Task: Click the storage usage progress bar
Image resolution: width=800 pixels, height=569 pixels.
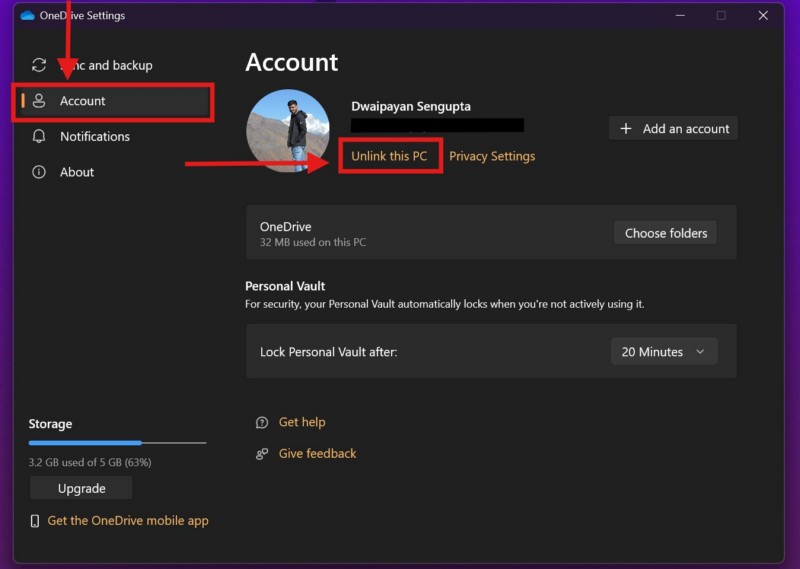Action: [x=117, y=442]
